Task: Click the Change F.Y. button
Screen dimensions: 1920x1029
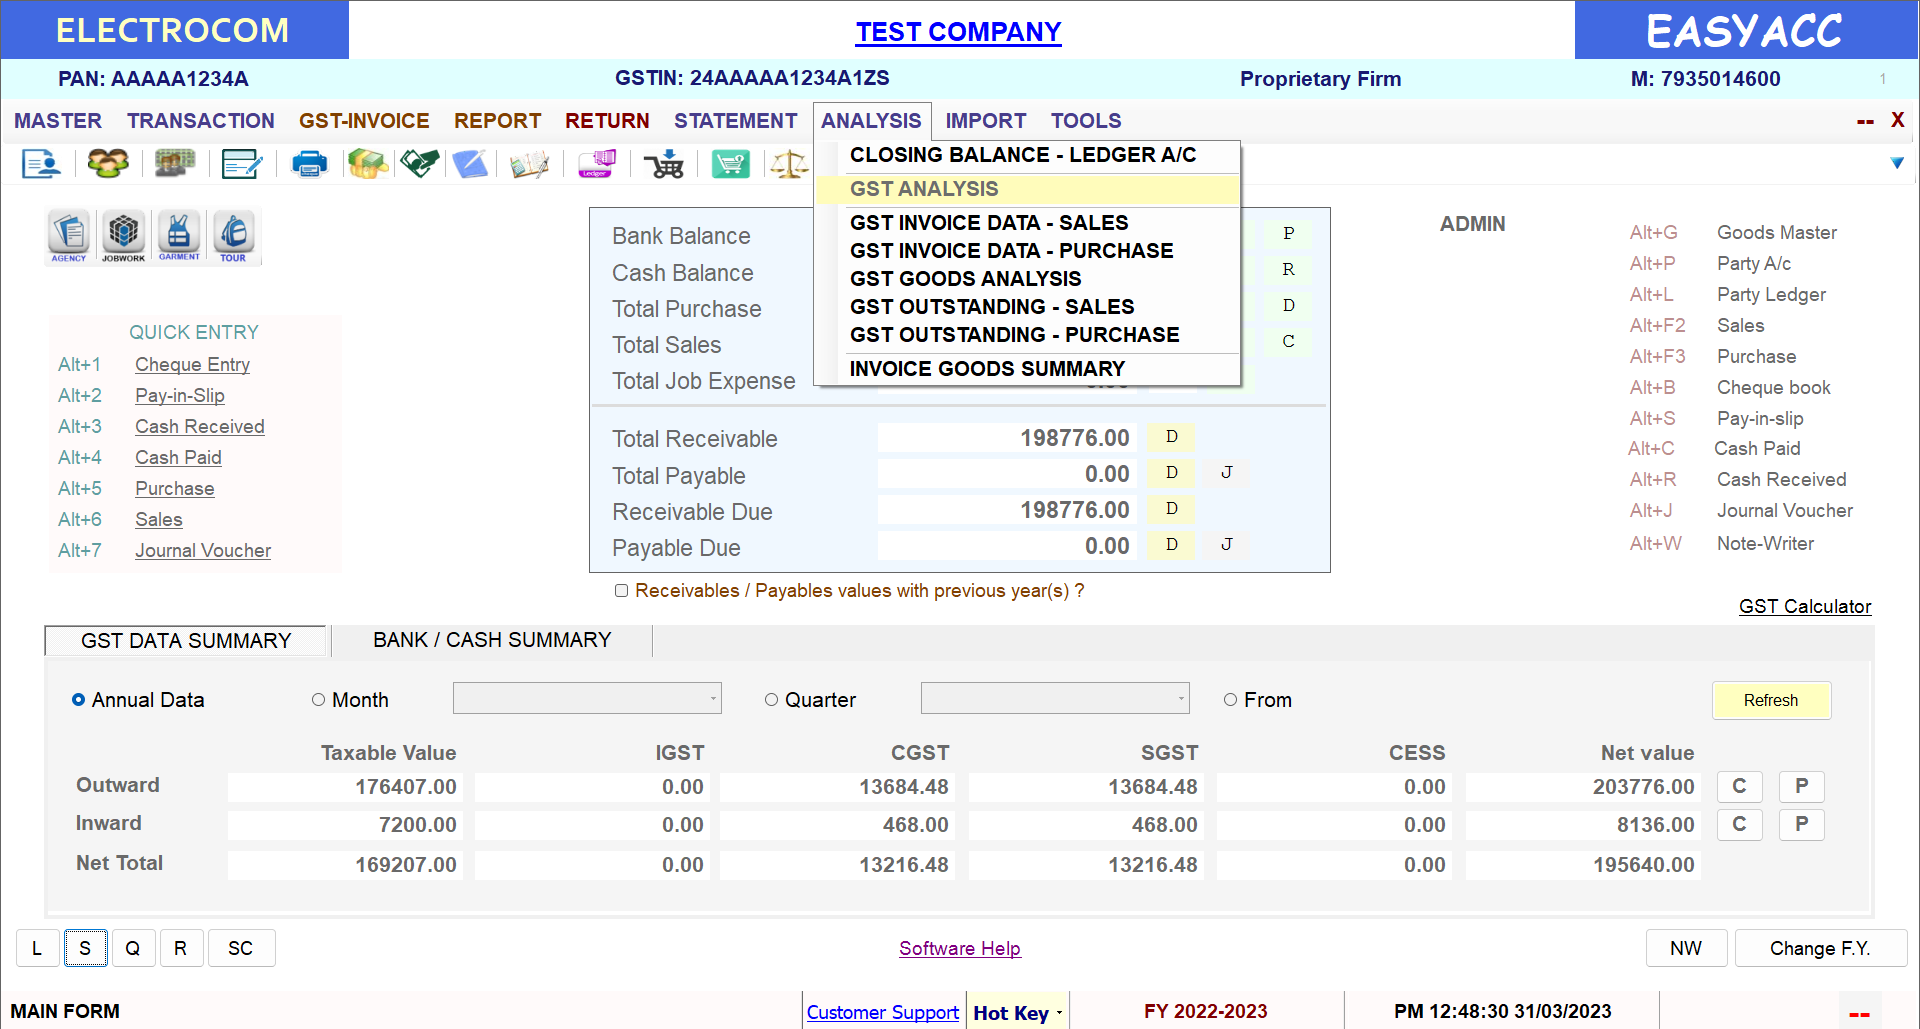Action: 1819,948
